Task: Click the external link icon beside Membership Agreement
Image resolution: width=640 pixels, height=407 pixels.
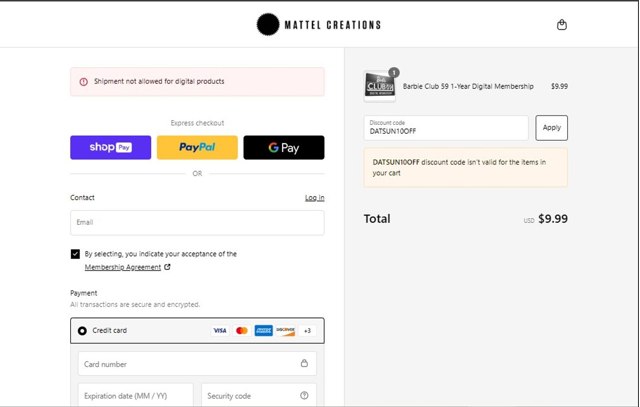Action: click(x=167, y=267)
